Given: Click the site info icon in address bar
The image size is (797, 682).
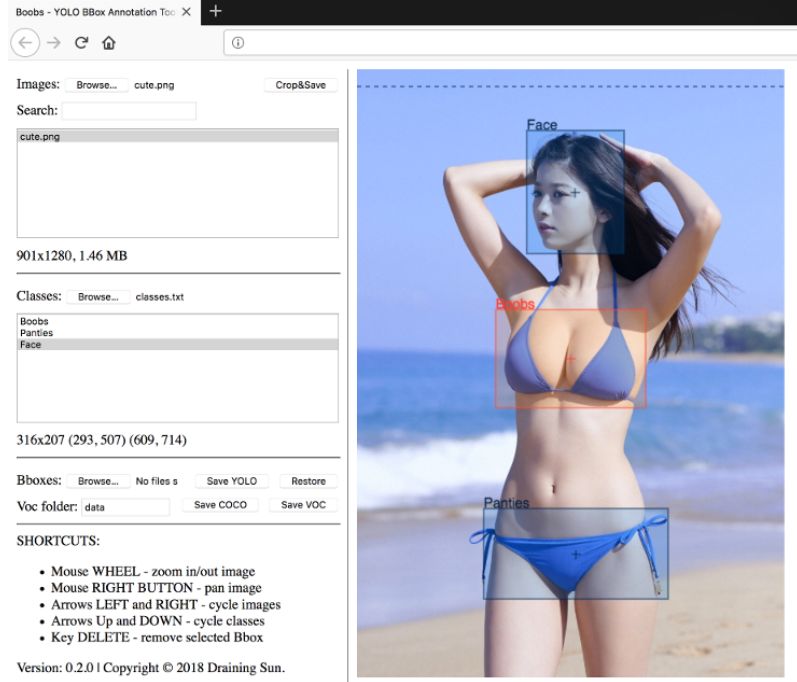Looking at the screenshot, I should coord(237,43).
